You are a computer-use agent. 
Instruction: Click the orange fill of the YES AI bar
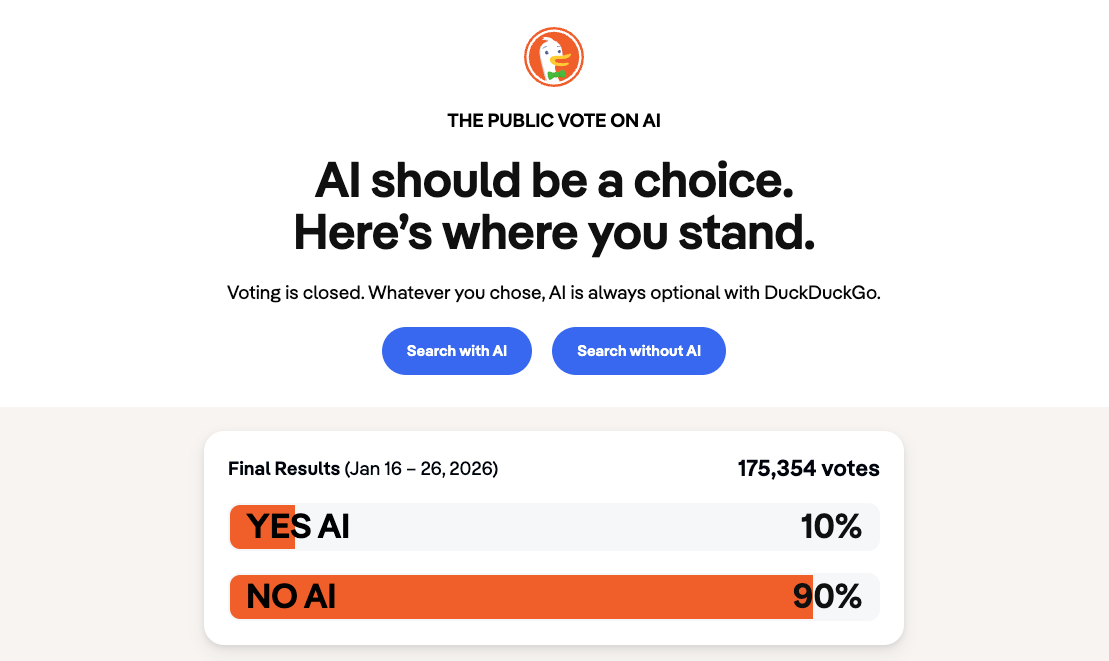point(262,526)
